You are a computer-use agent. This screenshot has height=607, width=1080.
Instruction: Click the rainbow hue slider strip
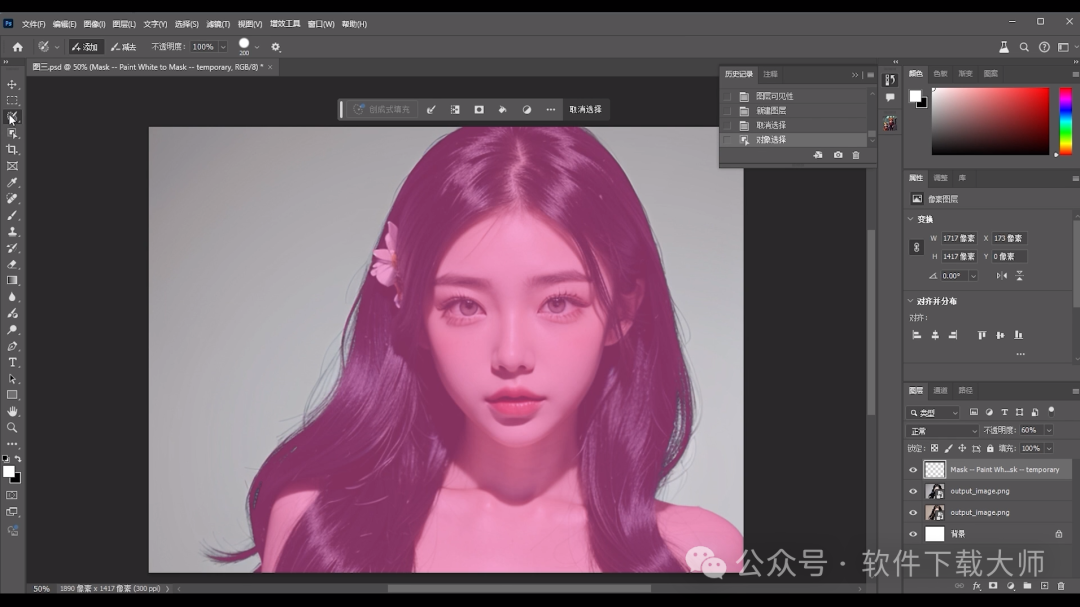pos(1066,121)
